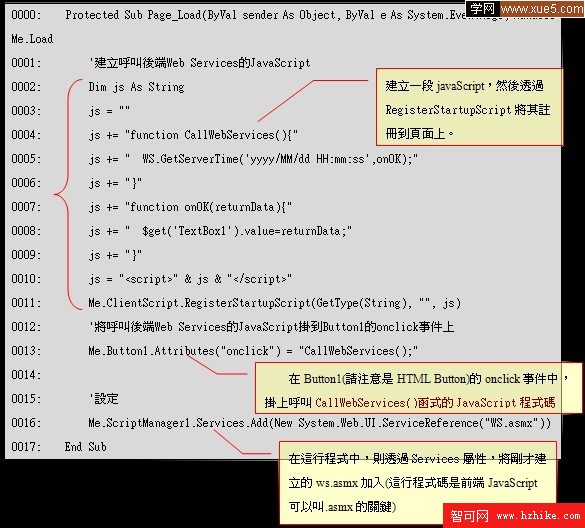Image resolution: width=585 pixels, height=528 pixels.
Task: Click the '設定' comment on line 0015
Action: click(104, 399)
